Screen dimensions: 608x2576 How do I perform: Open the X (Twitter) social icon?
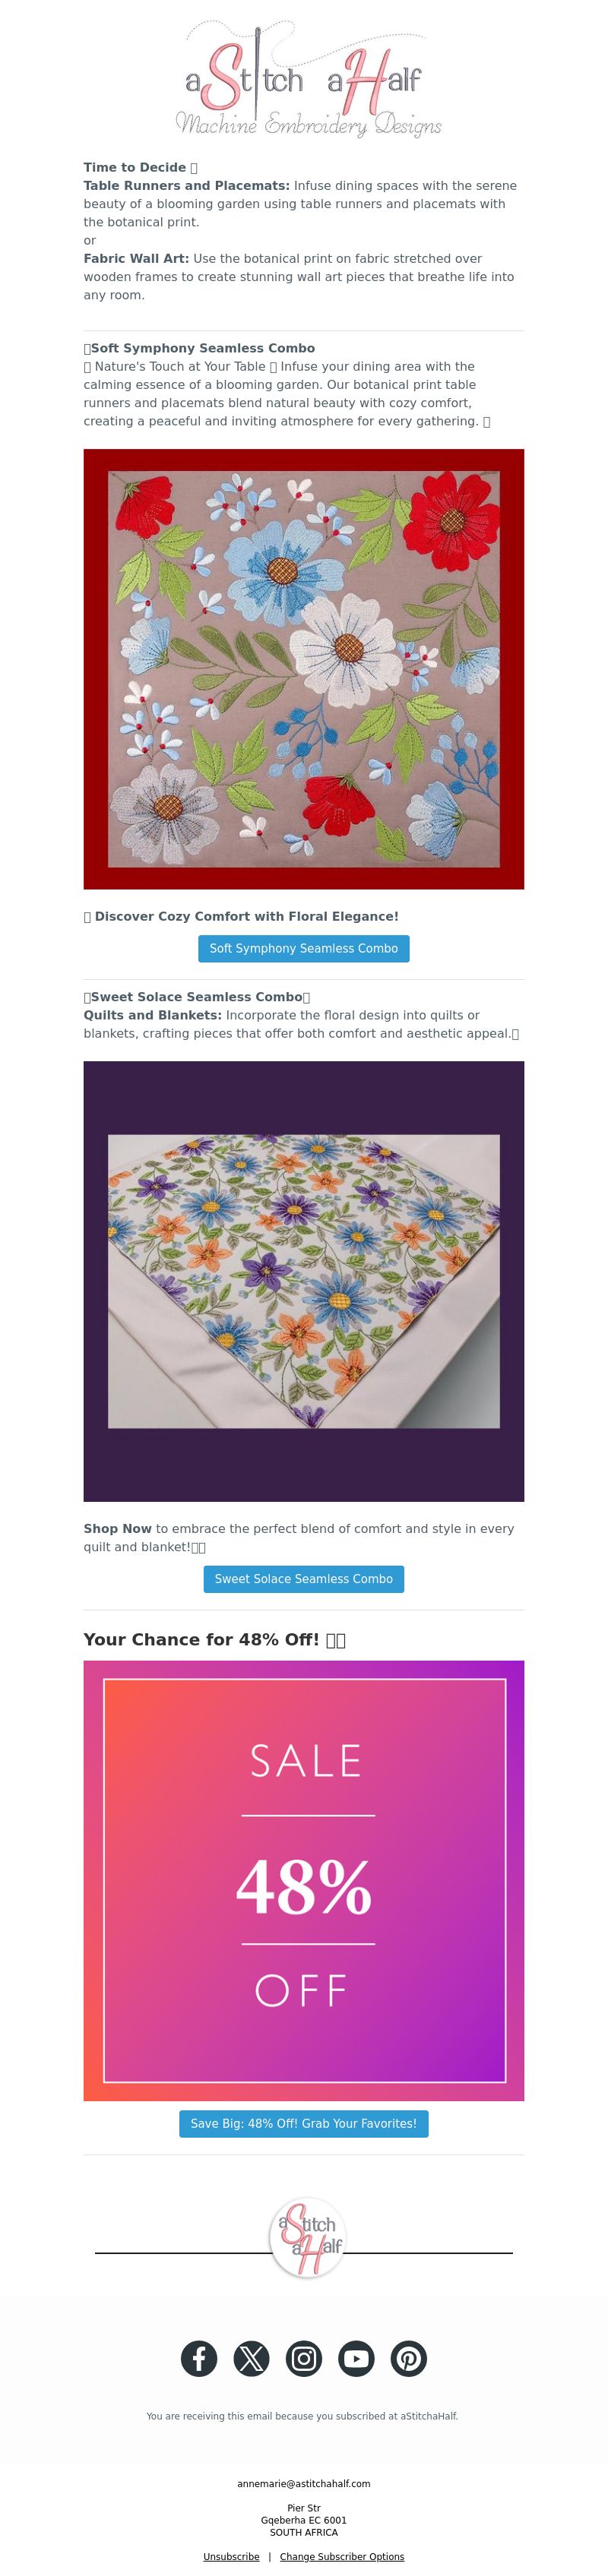(x=251, y=2359)
